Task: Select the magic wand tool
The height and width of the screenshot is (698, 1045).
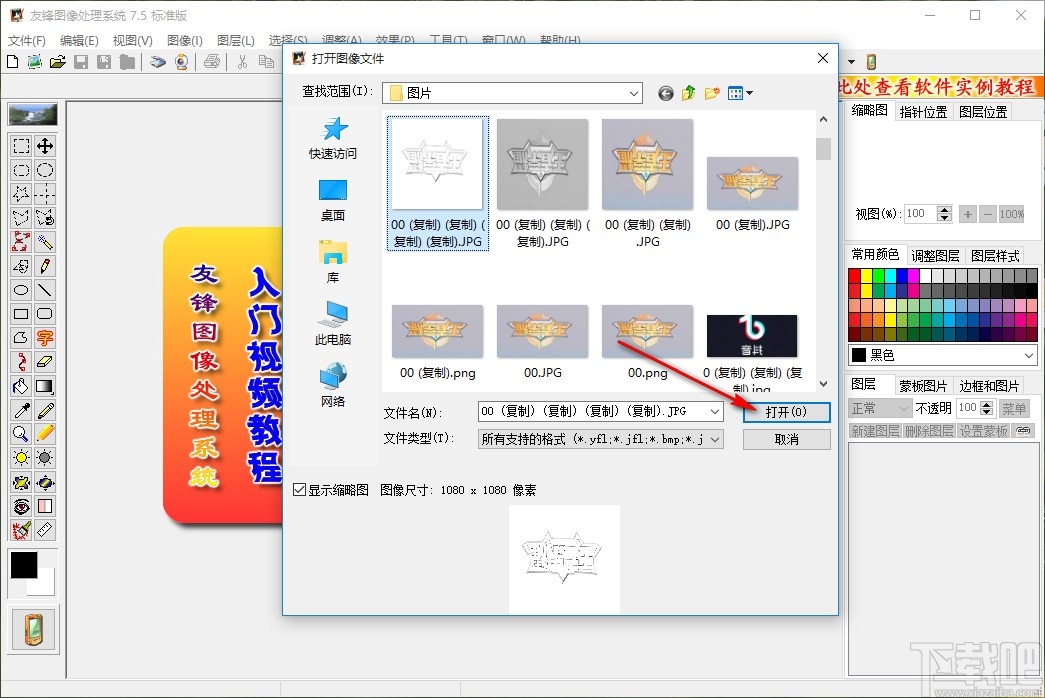Action: 45,242
